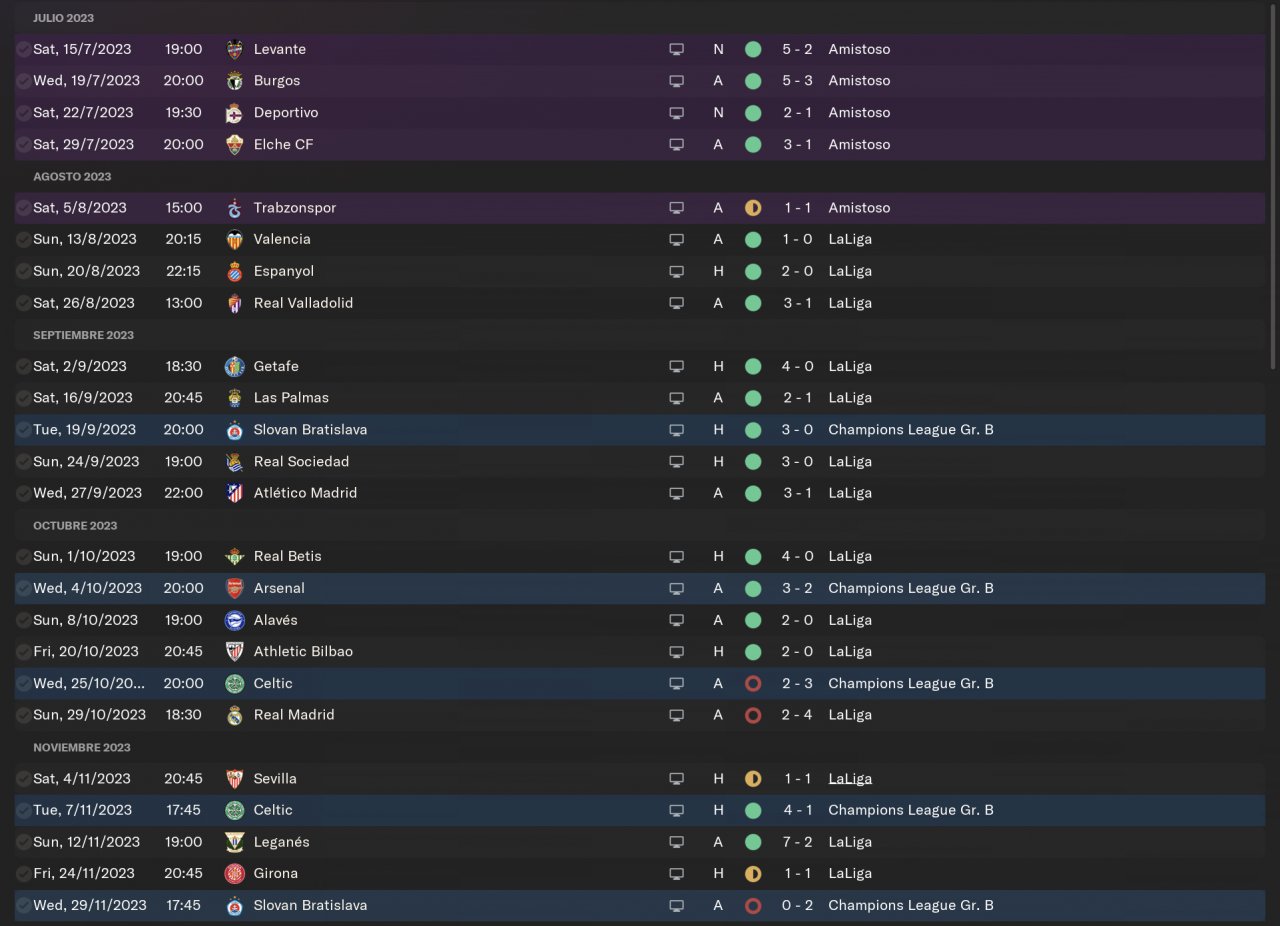This screenshot has width=1280, height=926.
Task: Click red loss indicator on 25/10 Celtic match
Action: [753, 684]
